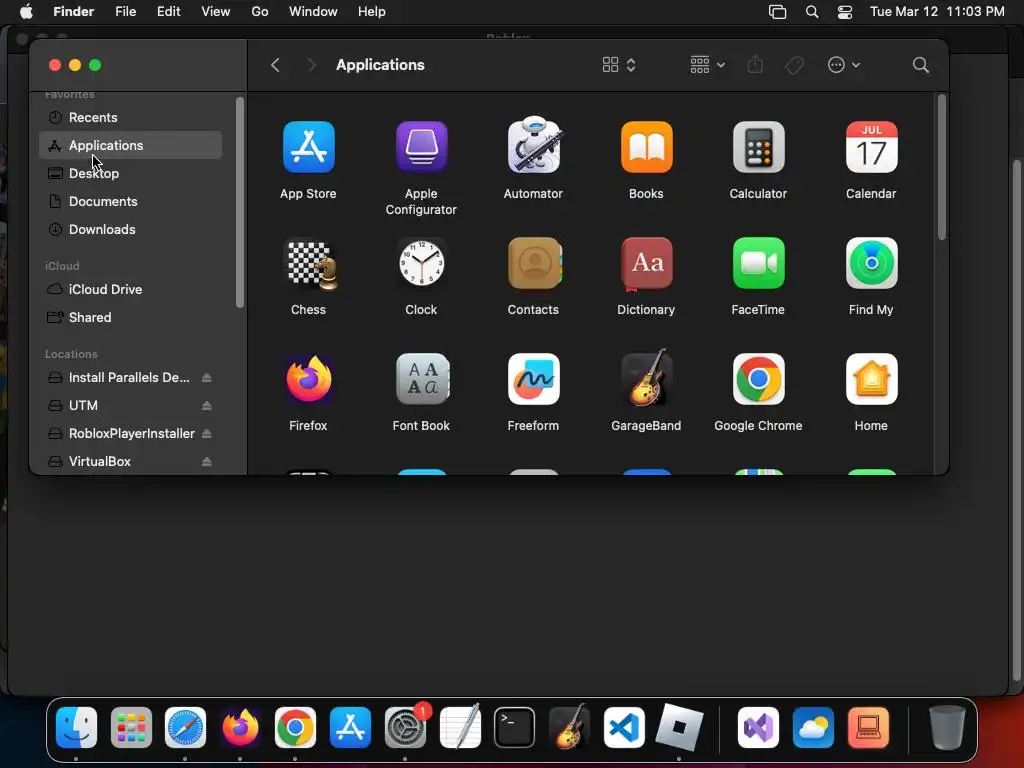Eject the RobloxPlayerInstaller volume
The width and height of the screenshot is (1024, 768).
click(206, 434)
